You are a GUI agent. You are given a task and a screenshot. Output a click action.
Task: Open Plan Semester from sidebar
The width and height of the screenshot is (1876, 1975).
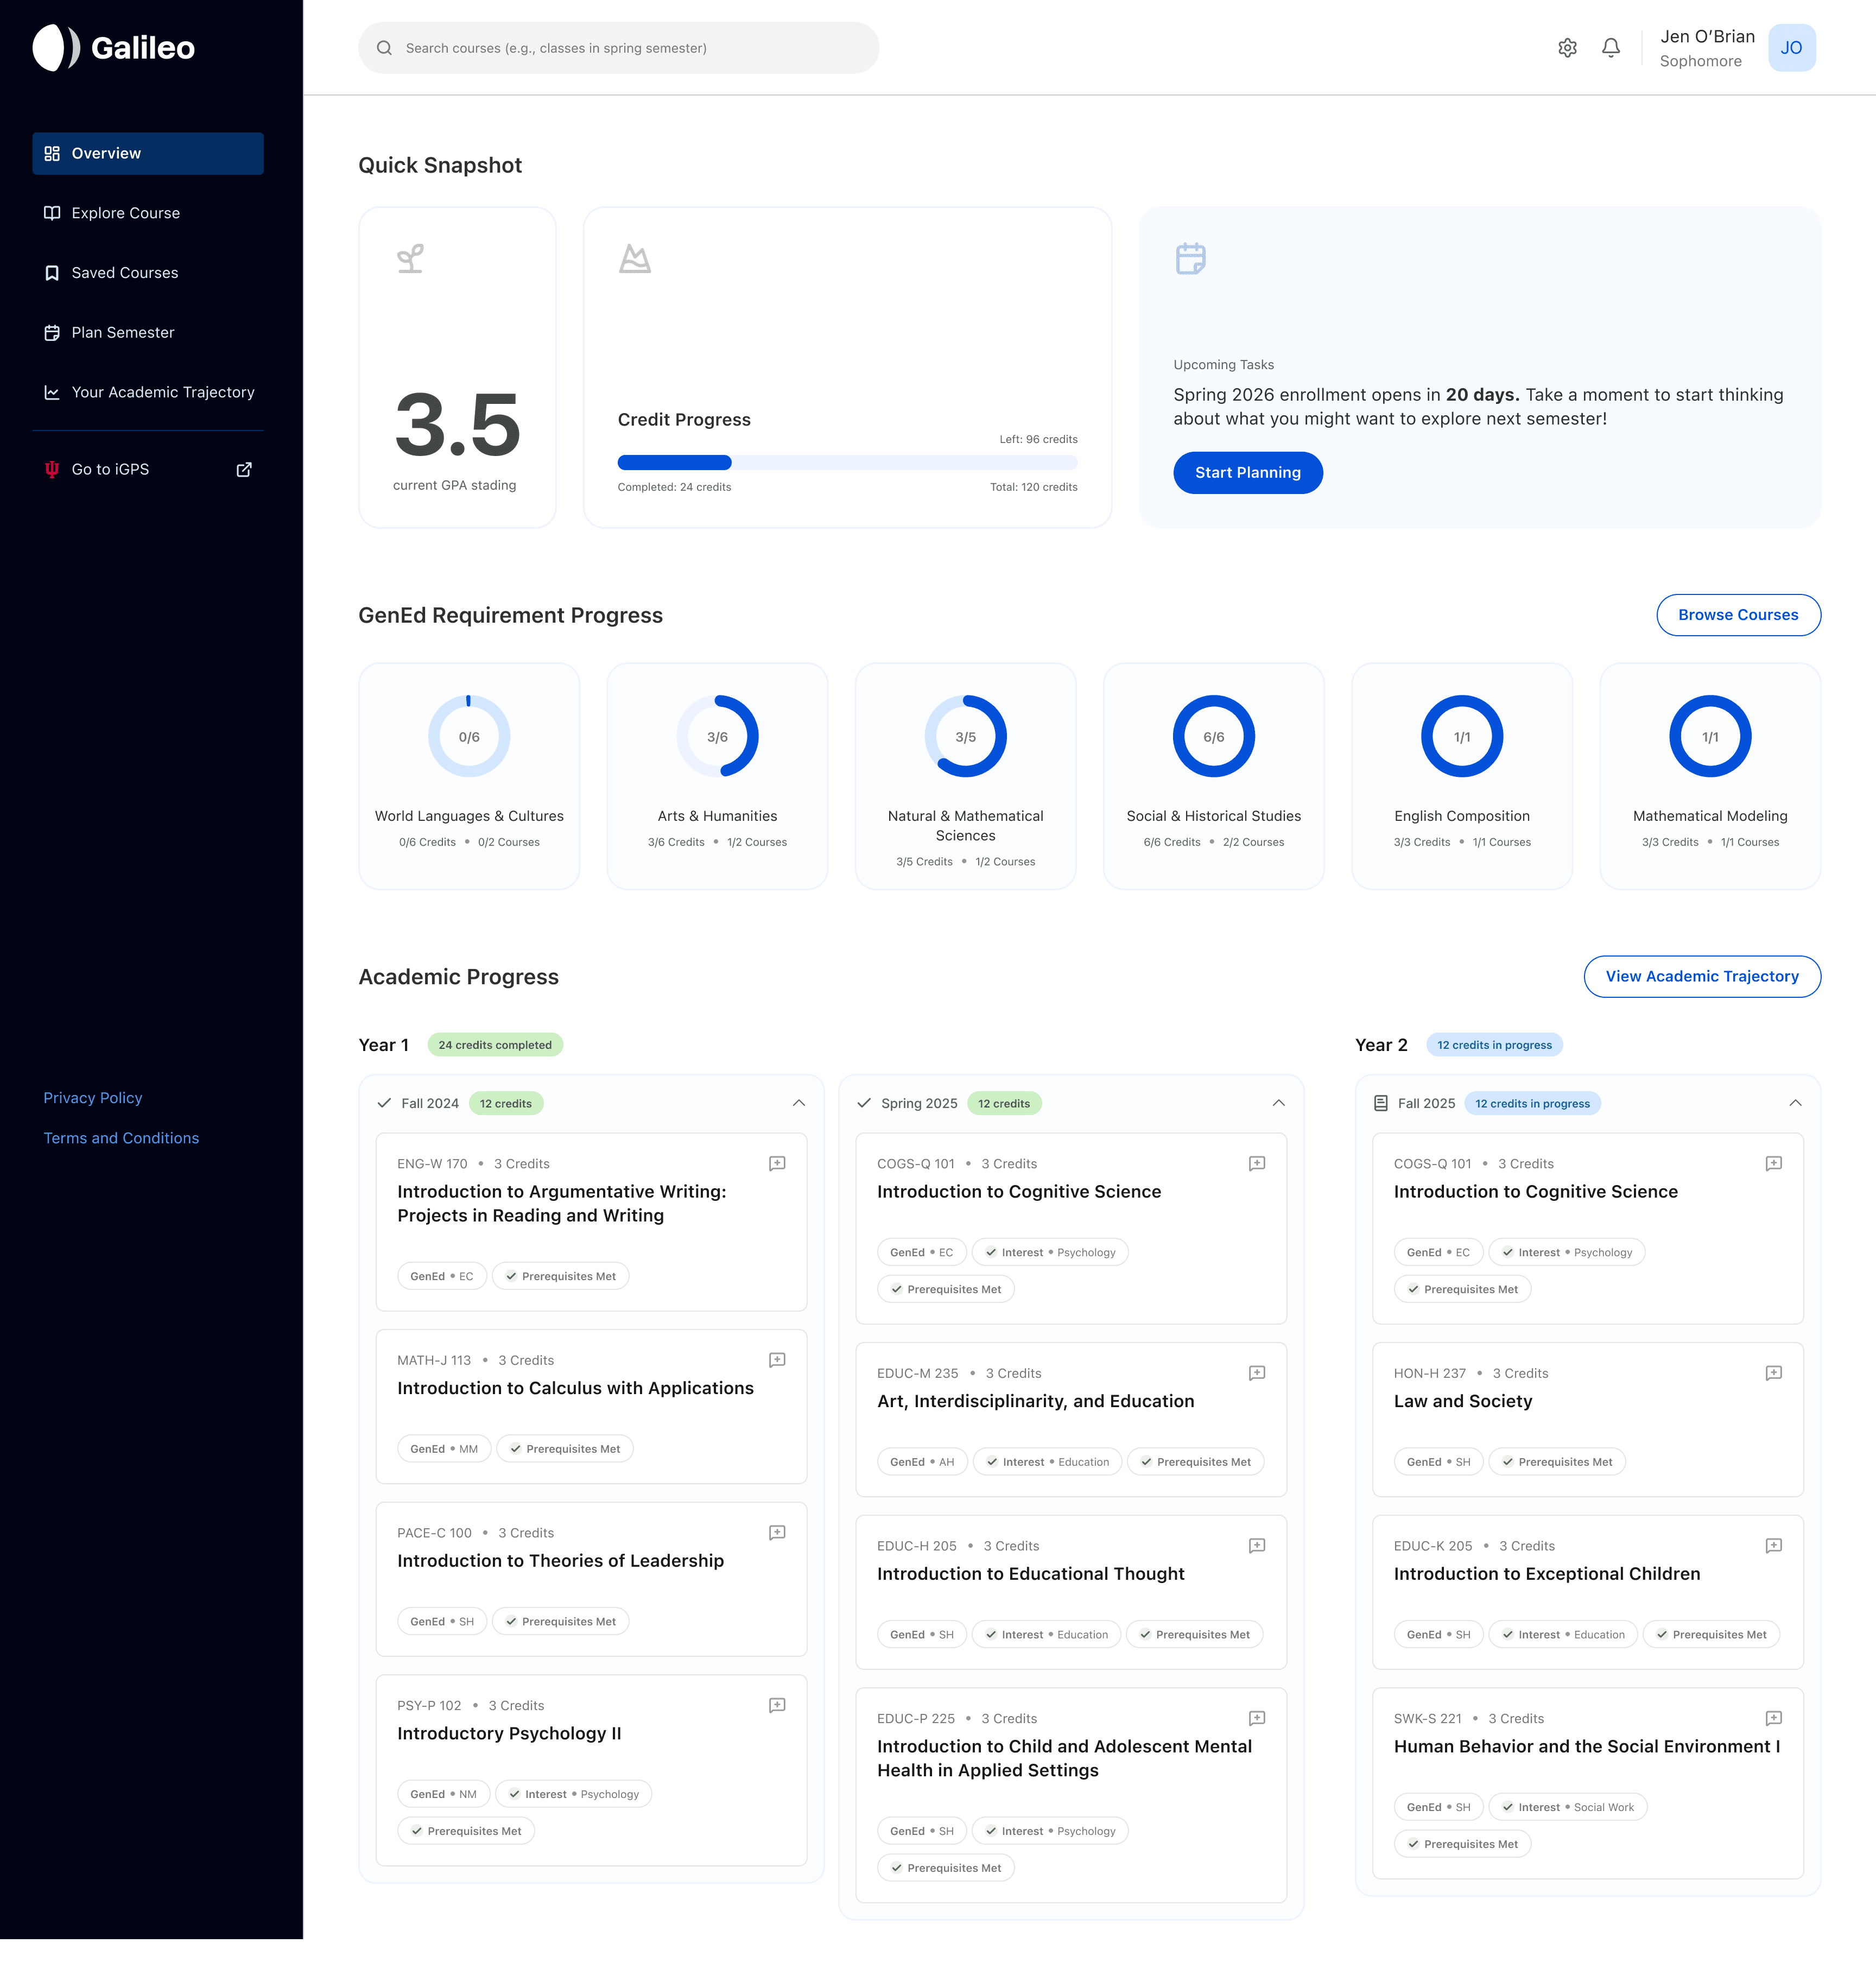click(122, 332)
